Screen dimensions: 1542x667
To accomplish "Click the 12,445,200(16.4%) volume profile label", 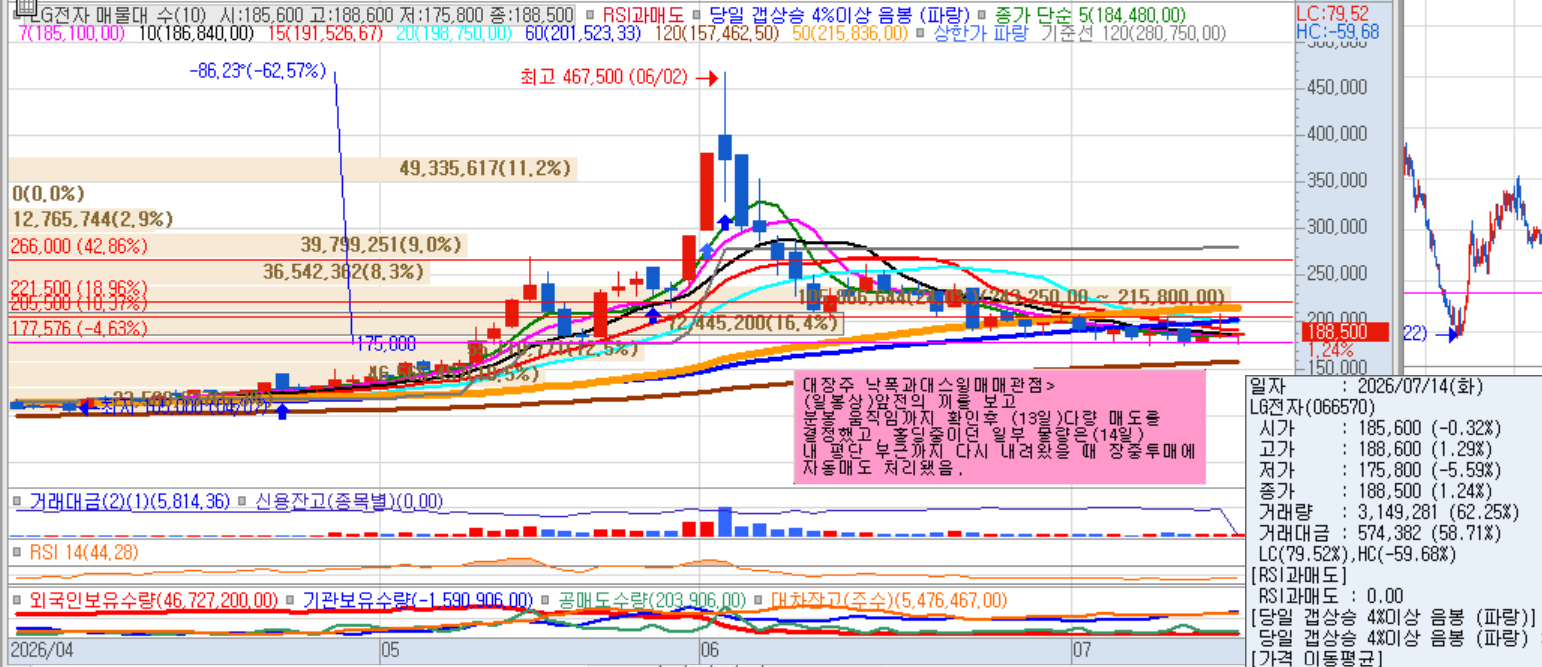I will pos(751,322).
